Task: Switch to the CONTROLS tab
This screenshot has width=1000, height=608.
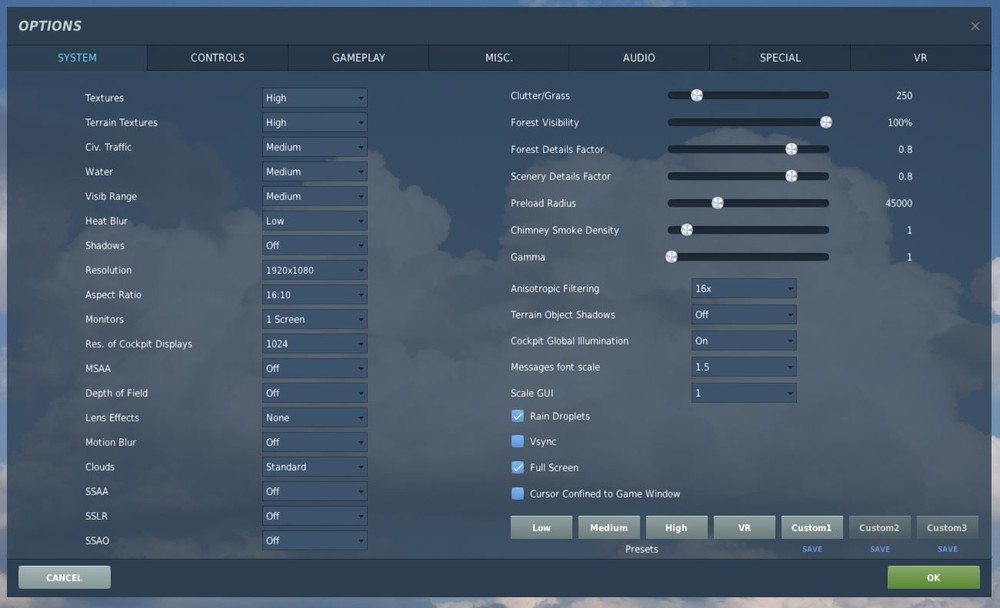Action: coord(216,57)
